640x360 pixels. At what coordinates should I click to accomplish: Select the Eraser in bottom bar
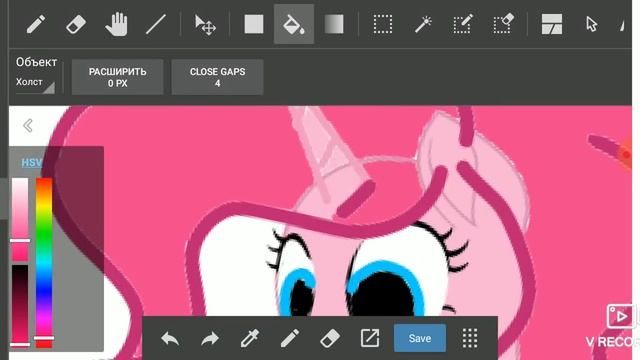click(x=330, y=338)
